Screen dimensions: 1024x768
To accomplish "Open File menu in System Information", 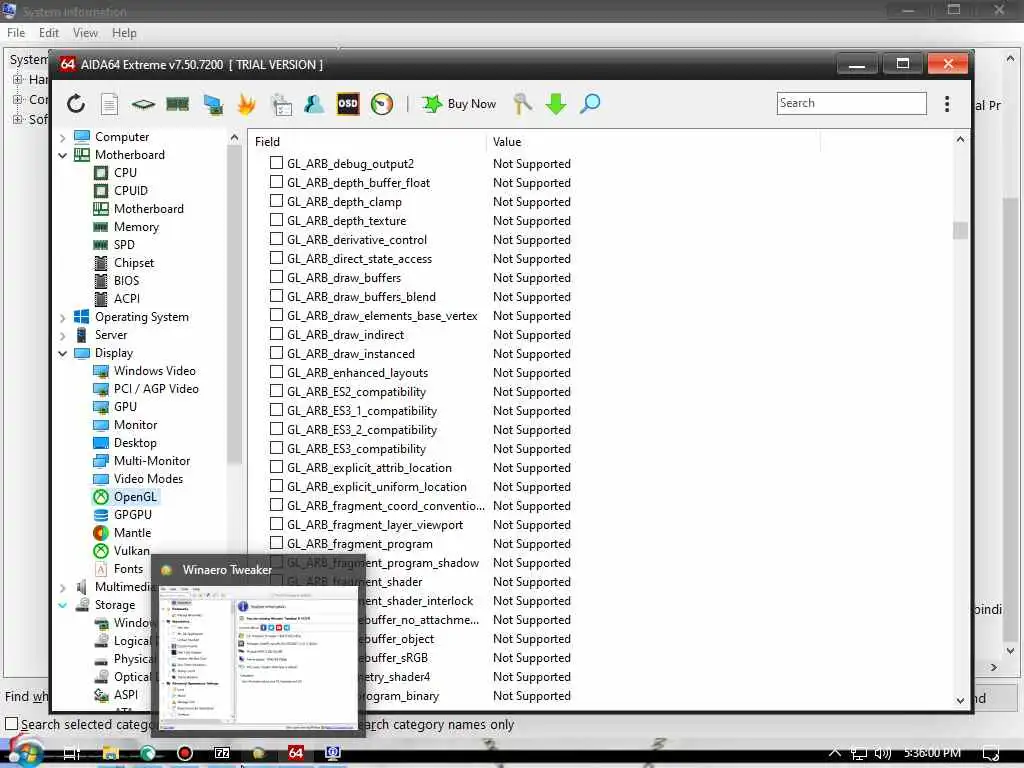I will pyautogui.click(x=16, y=33).
